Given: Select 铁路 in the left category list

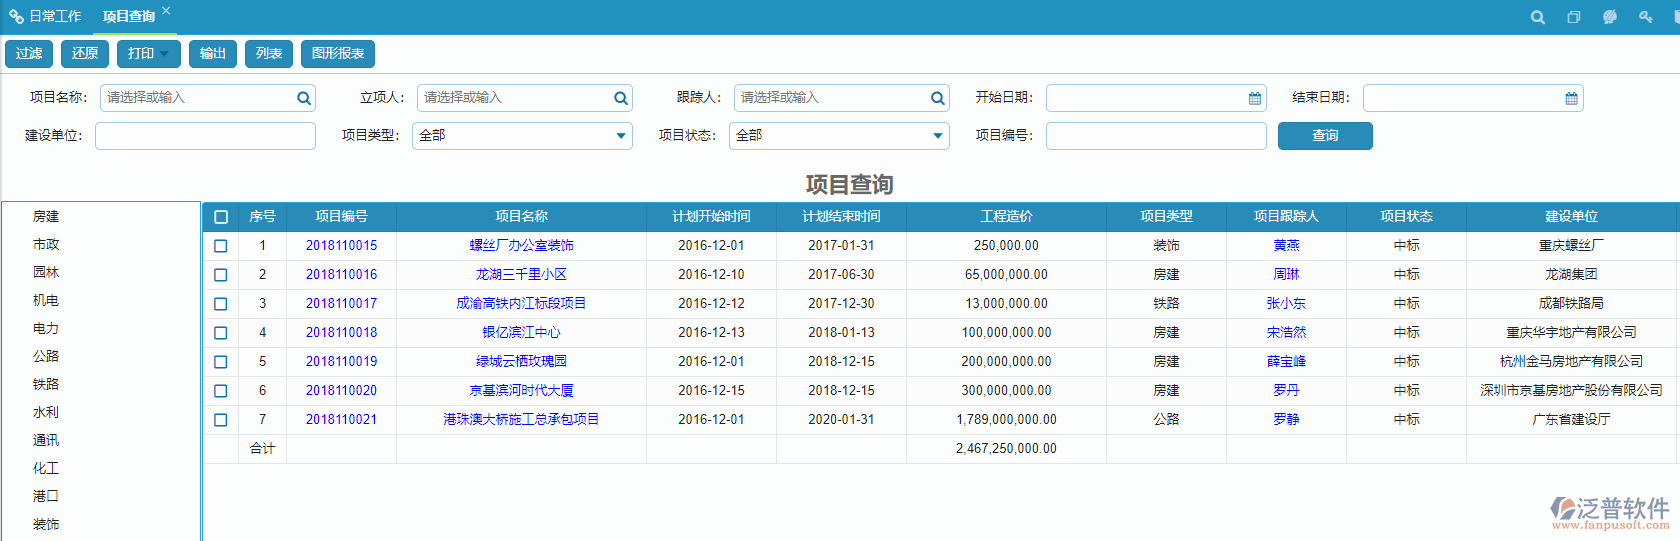Looking at the screenshot, I should [46, 384].
